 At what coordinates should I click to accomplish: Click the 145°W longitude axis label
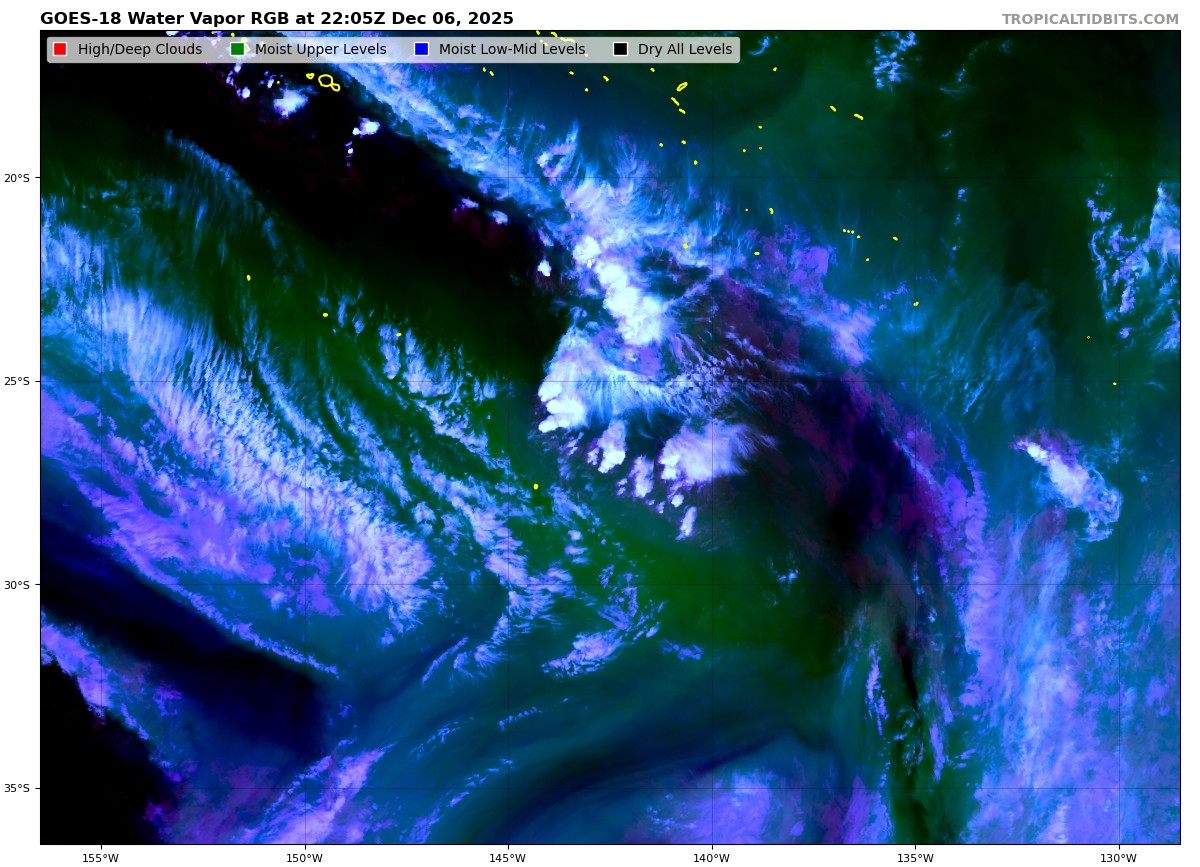[x=508, y=857]
